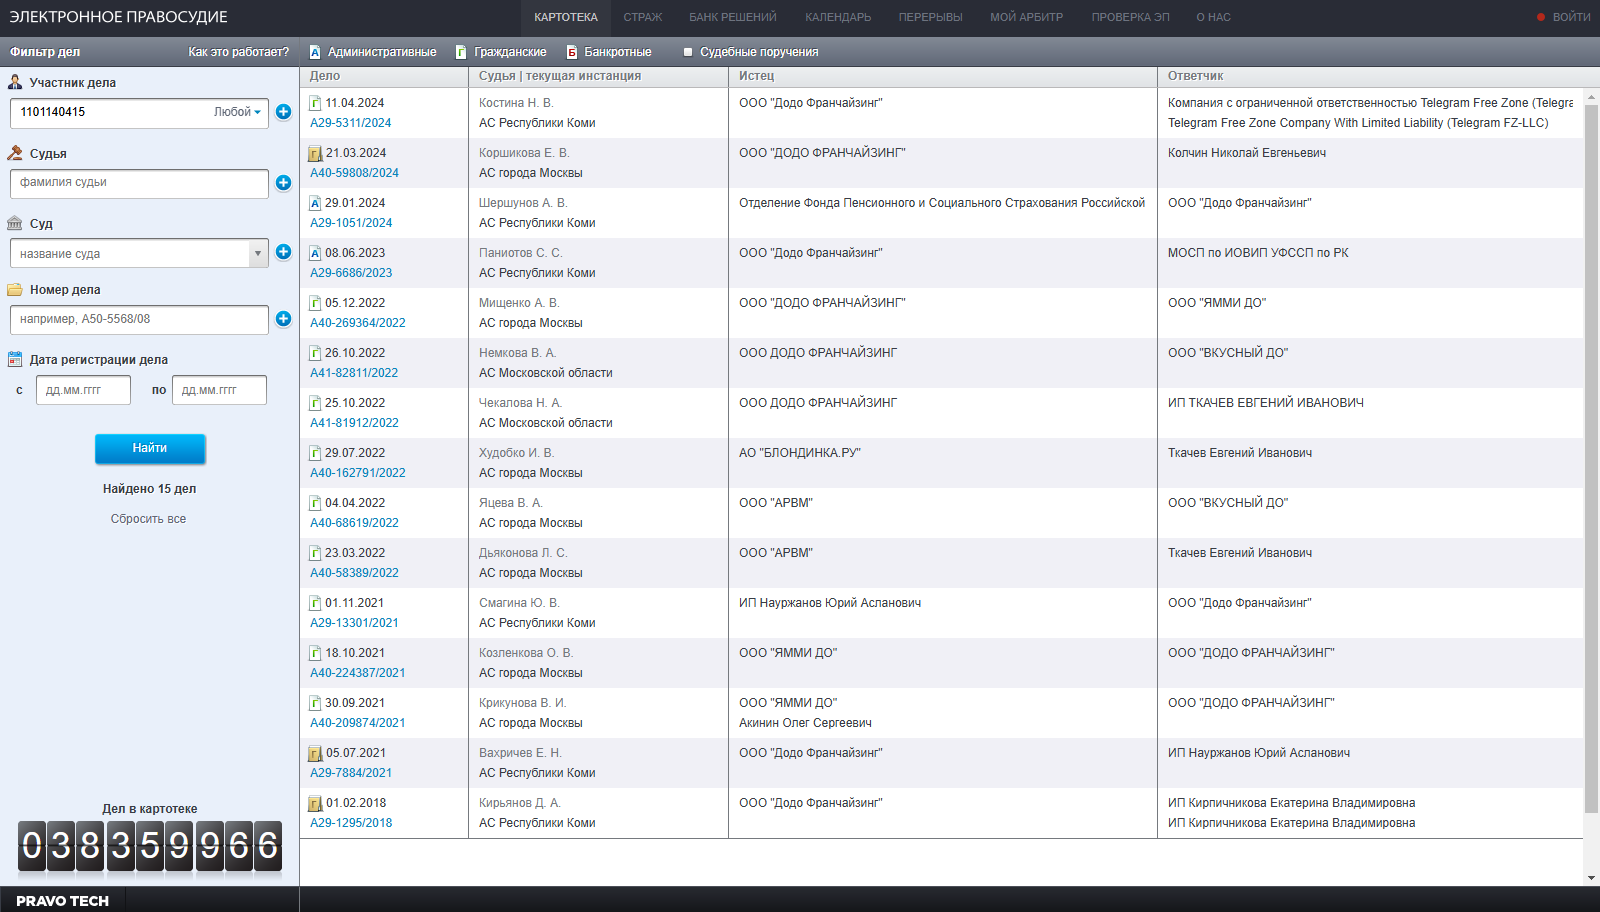1600x912 pixels.
Task: Focus the start date с field
Action: tap(83, 390)
